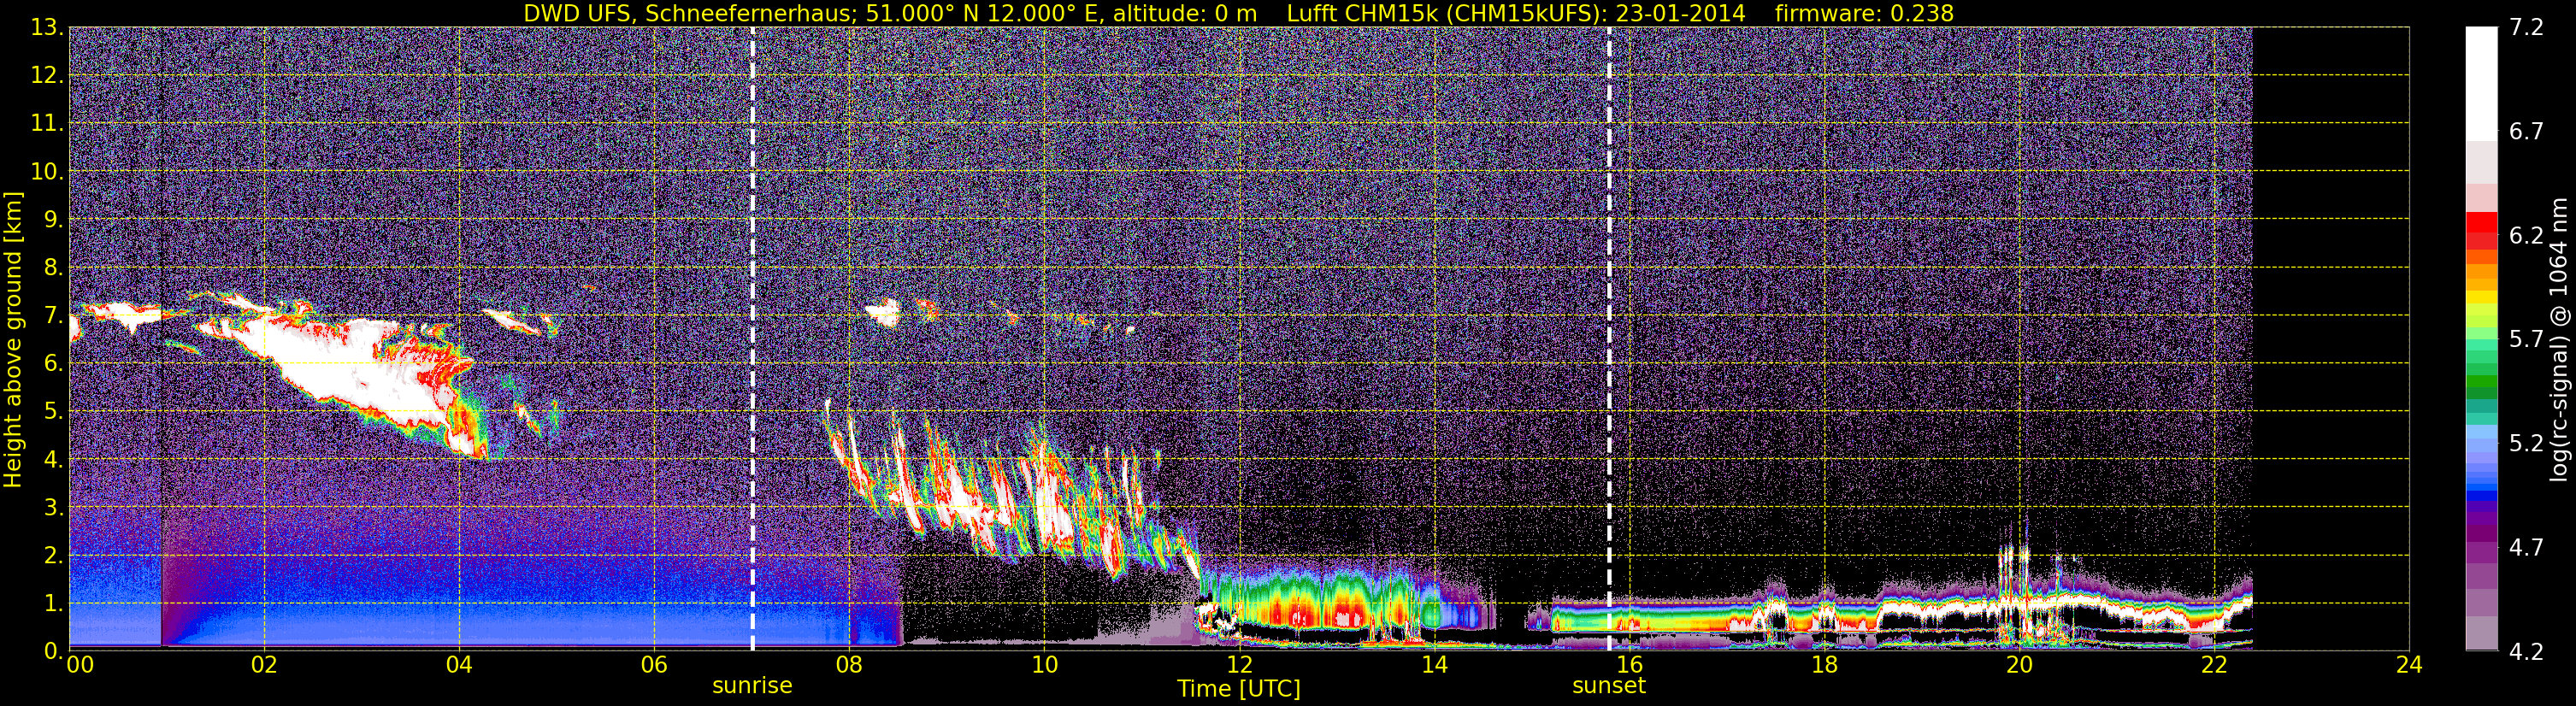
Task: Click the y-axis tick label 11
Action: 46,123
